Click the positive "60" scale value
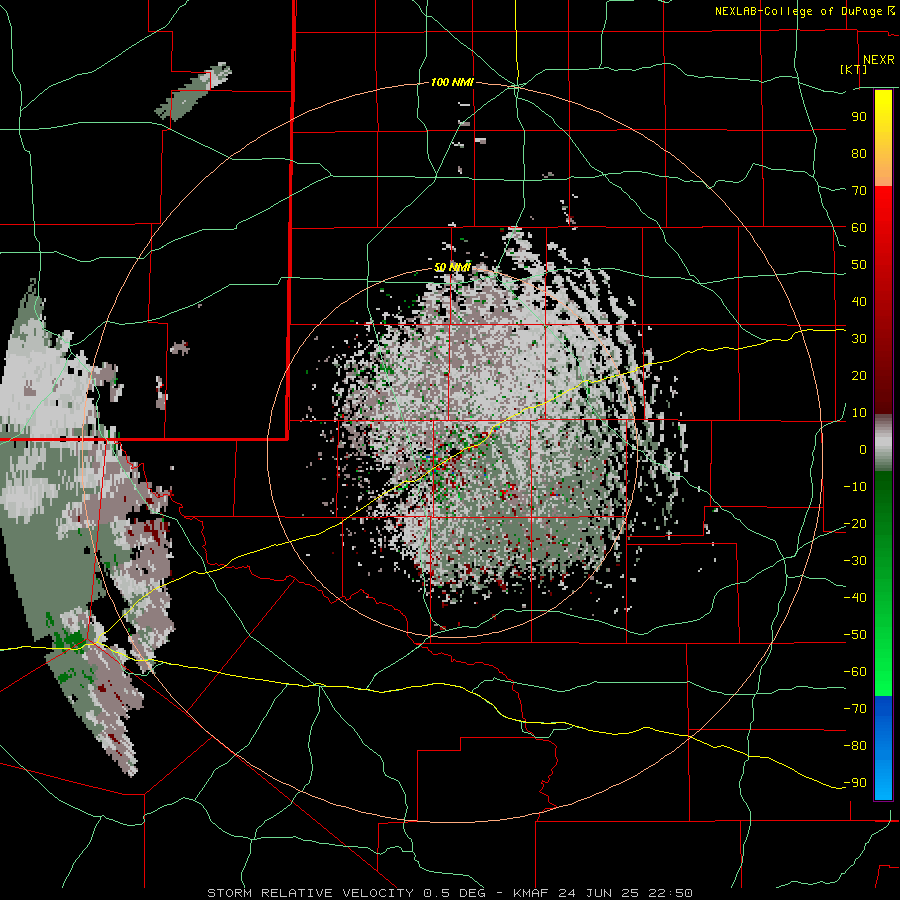 pyautogui.click(x=859, y=227)
